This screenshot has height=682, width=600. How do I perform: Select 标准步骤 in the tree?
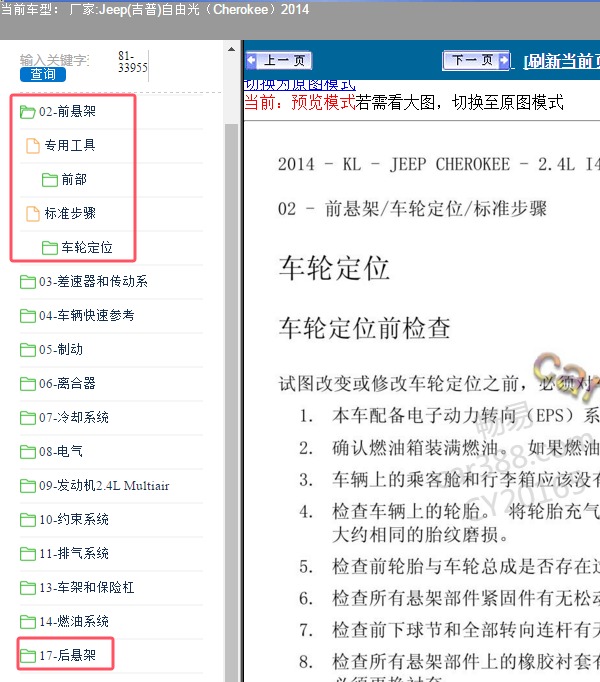pyautogui.click(x=70, y=214)
